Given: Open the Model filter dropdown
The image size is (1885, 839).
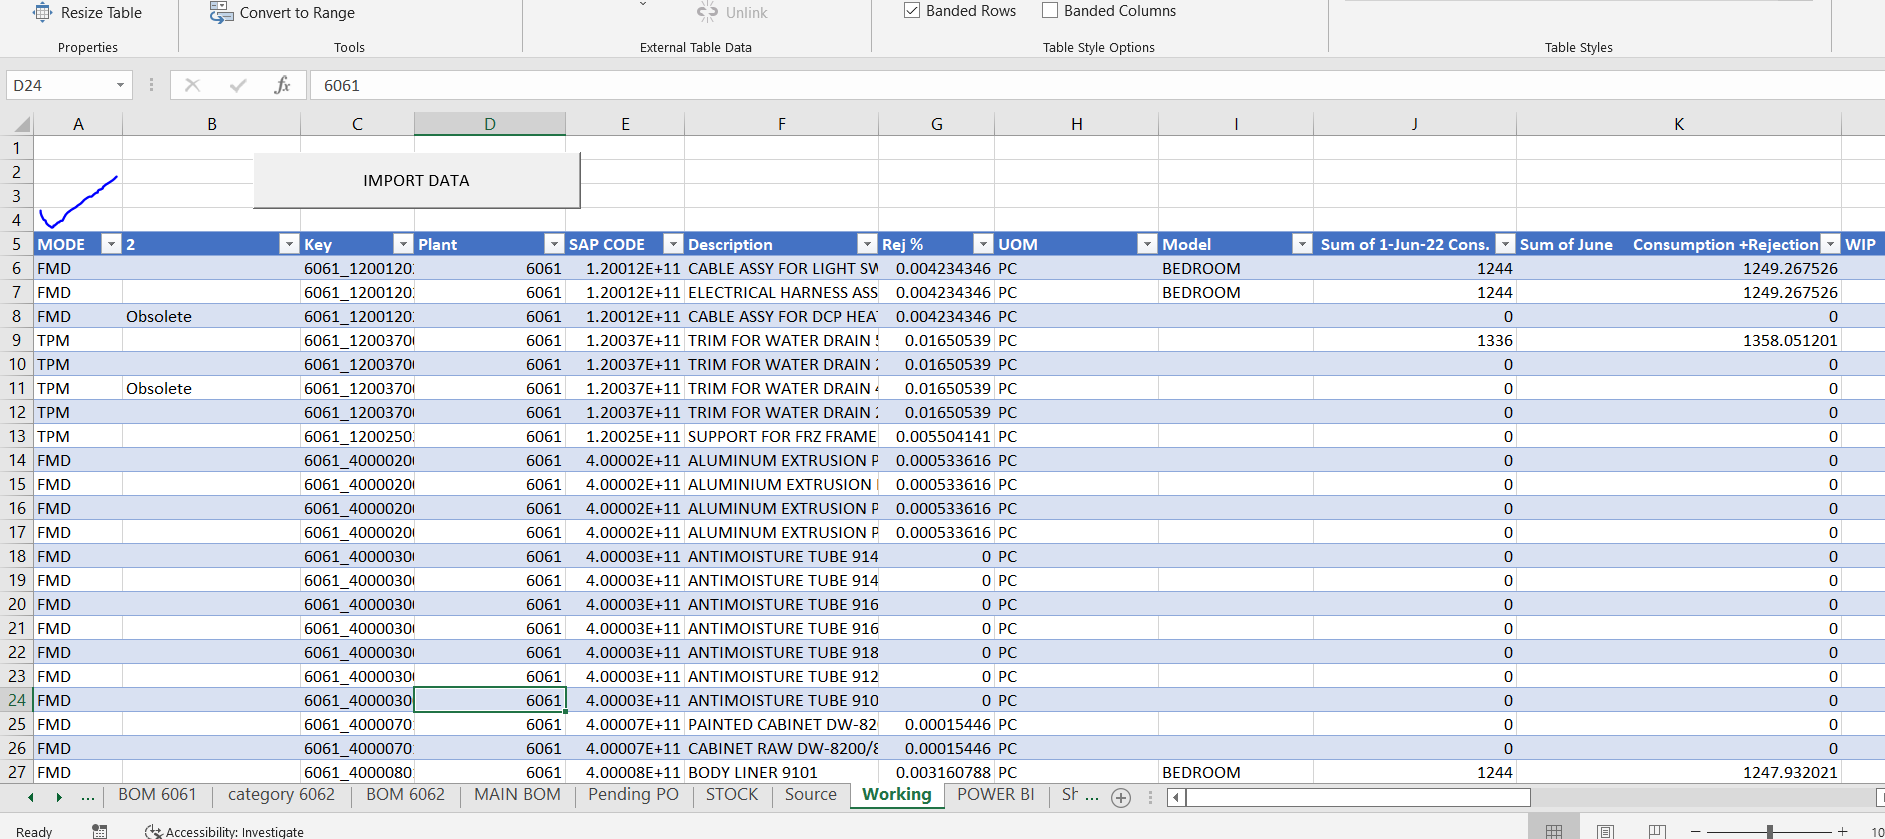Looking at the screenshot, I should [1302, 244].
